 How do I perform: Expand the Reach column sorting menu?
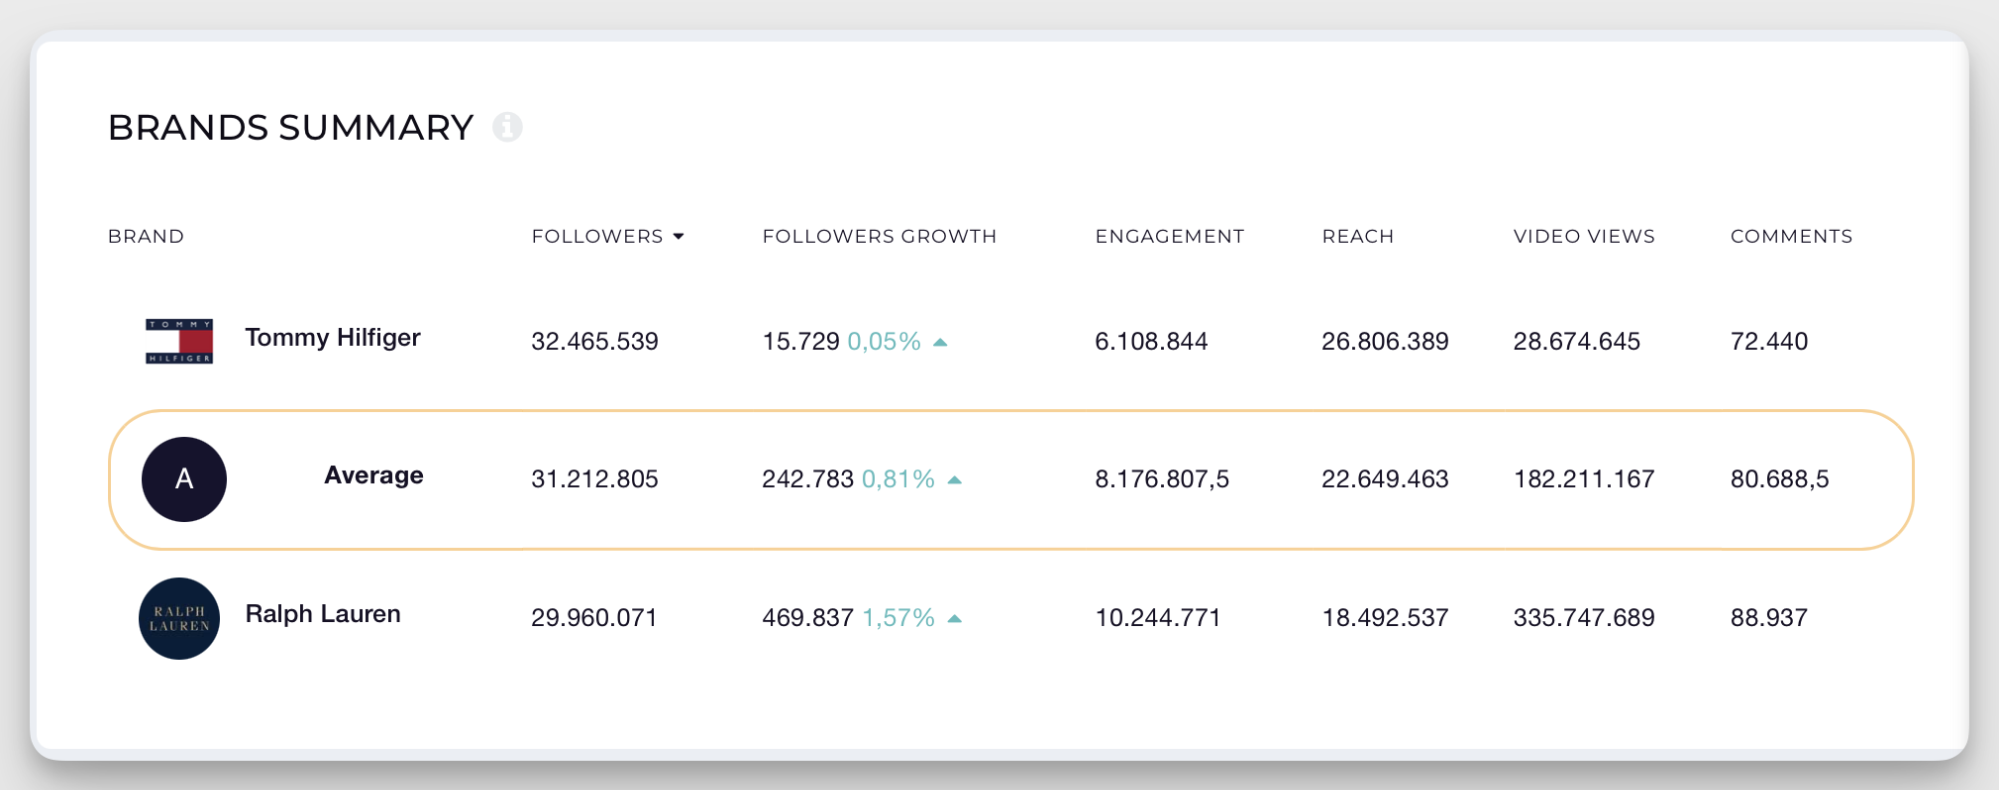pyautogui.click(x=1357, y=236)
